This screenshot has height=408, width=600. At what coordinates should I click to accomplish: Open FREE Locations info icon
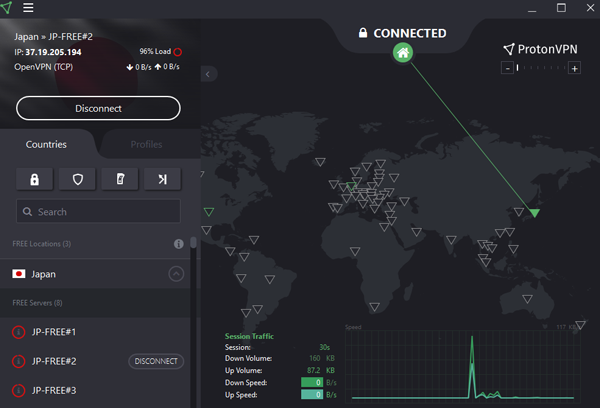[x=179, y=244]
